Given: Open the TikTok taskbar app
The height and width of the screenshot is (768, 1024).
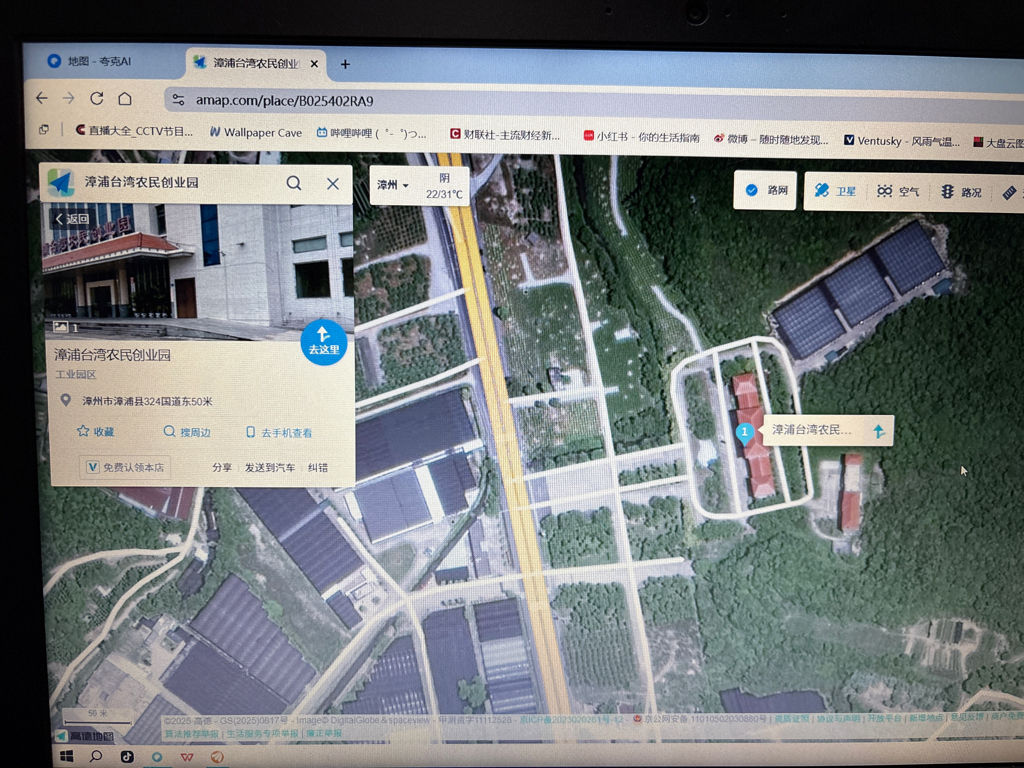Looking at the screenshot, I should click(127, 756).
